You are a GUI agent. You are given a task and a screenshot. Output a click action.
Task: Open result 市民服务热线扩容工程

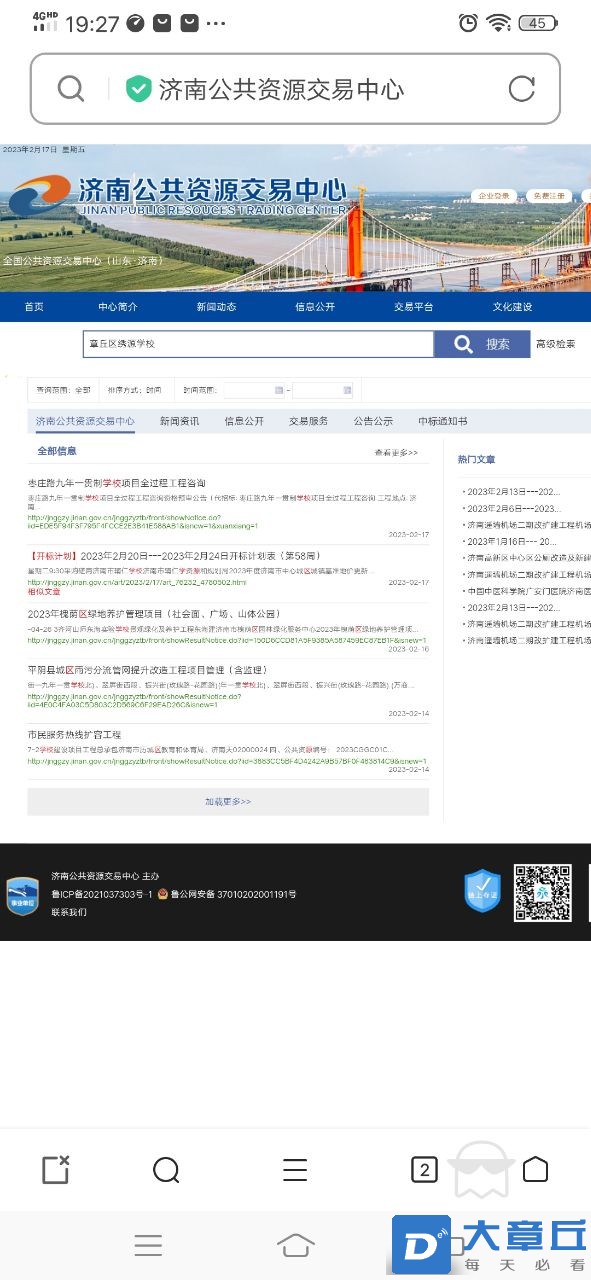(x=74, y=735)
